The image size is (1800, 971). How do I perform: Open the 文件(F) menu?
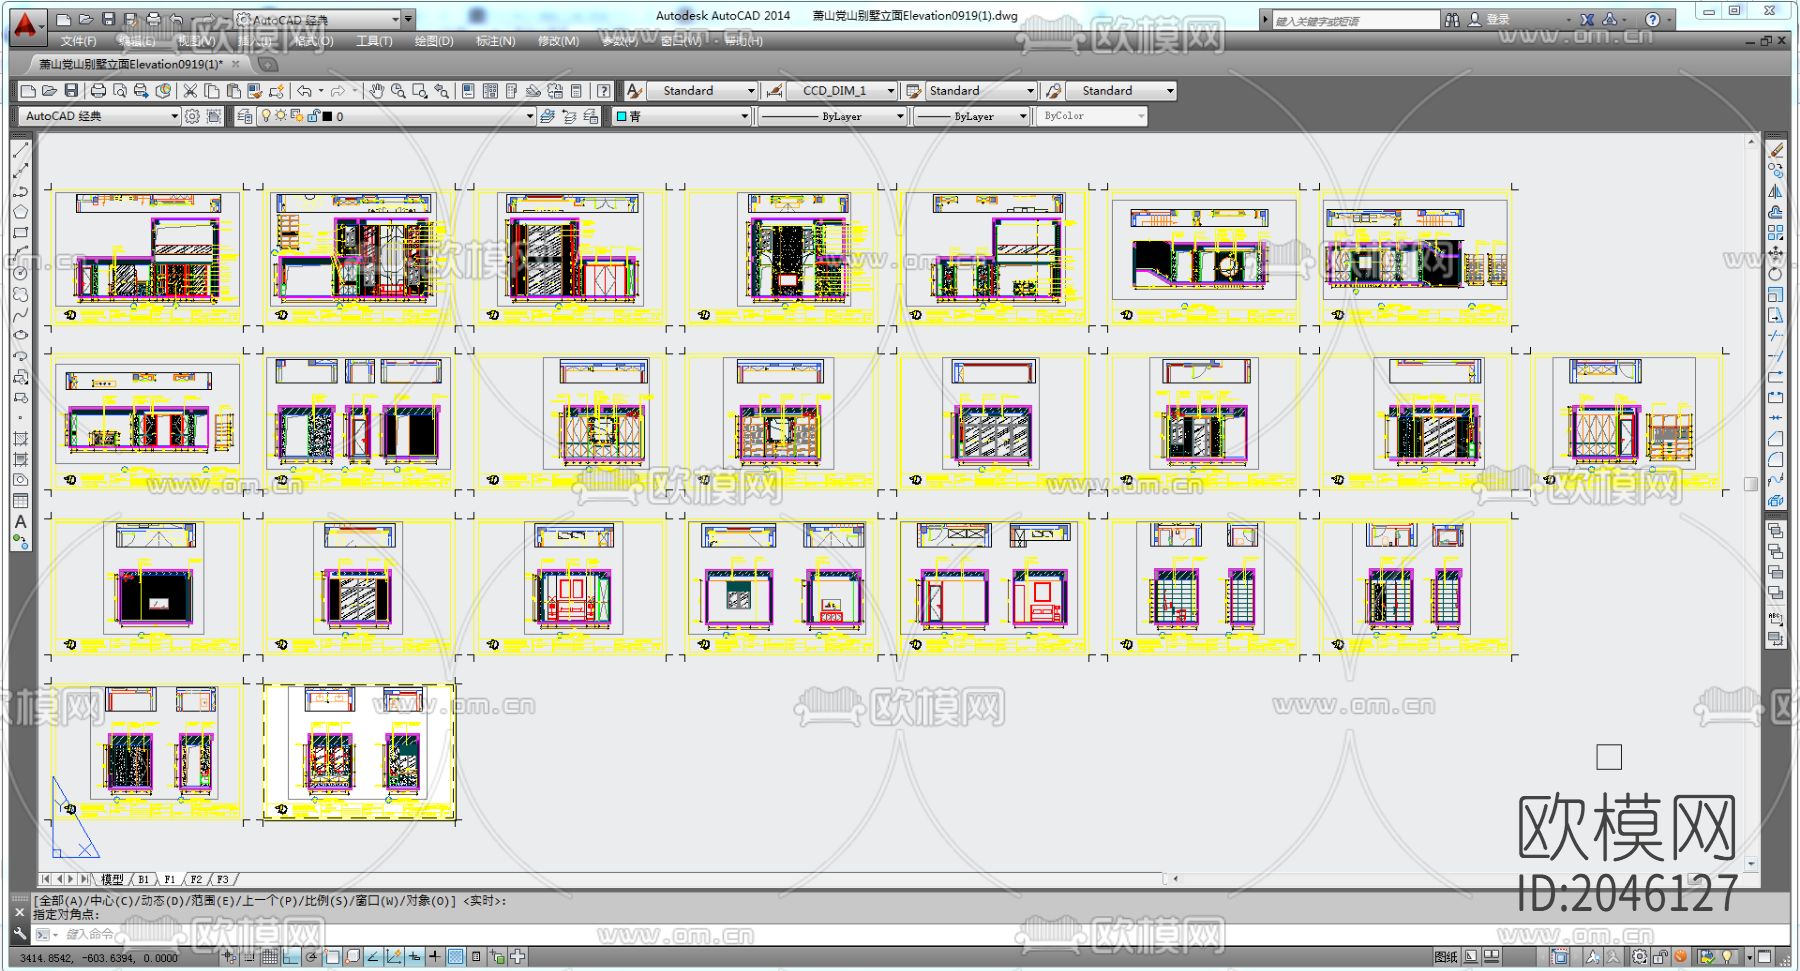point(78,41)
